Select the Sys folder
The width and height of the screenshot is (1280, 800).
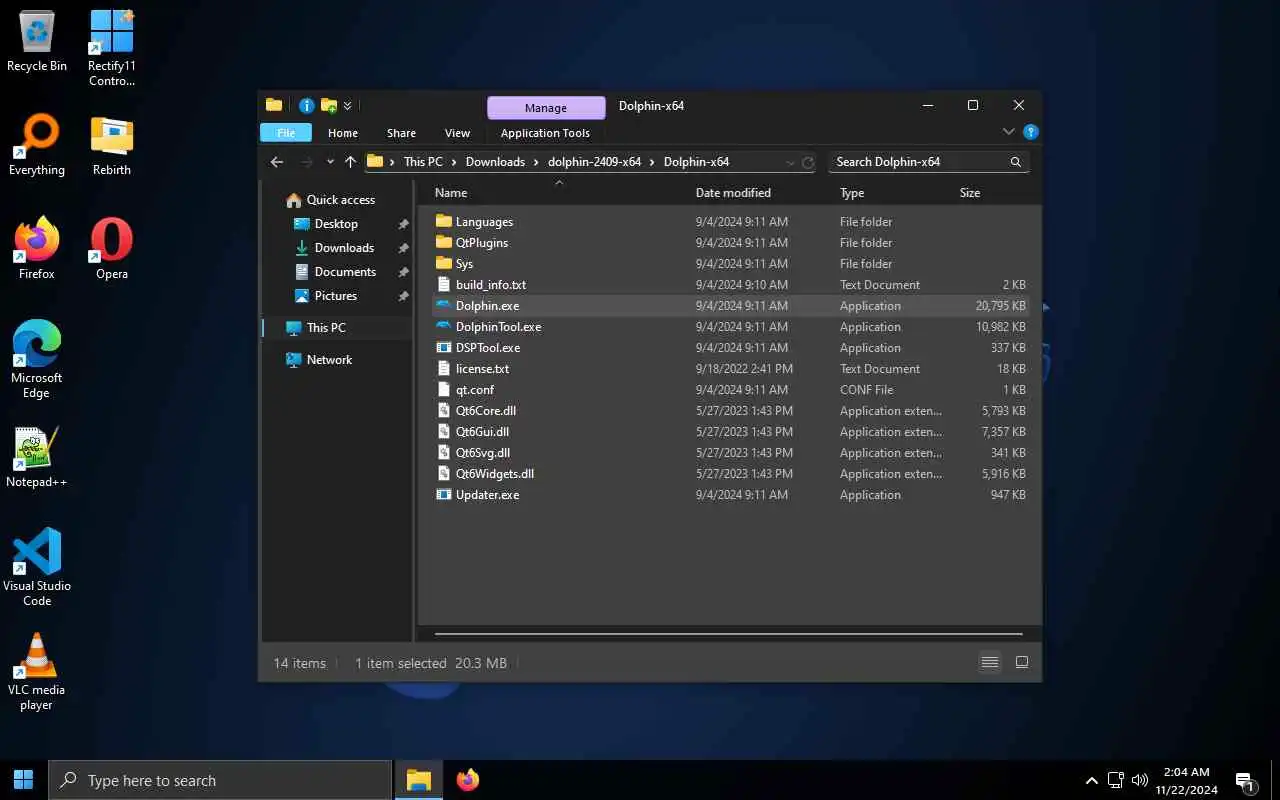click(464, 264)
